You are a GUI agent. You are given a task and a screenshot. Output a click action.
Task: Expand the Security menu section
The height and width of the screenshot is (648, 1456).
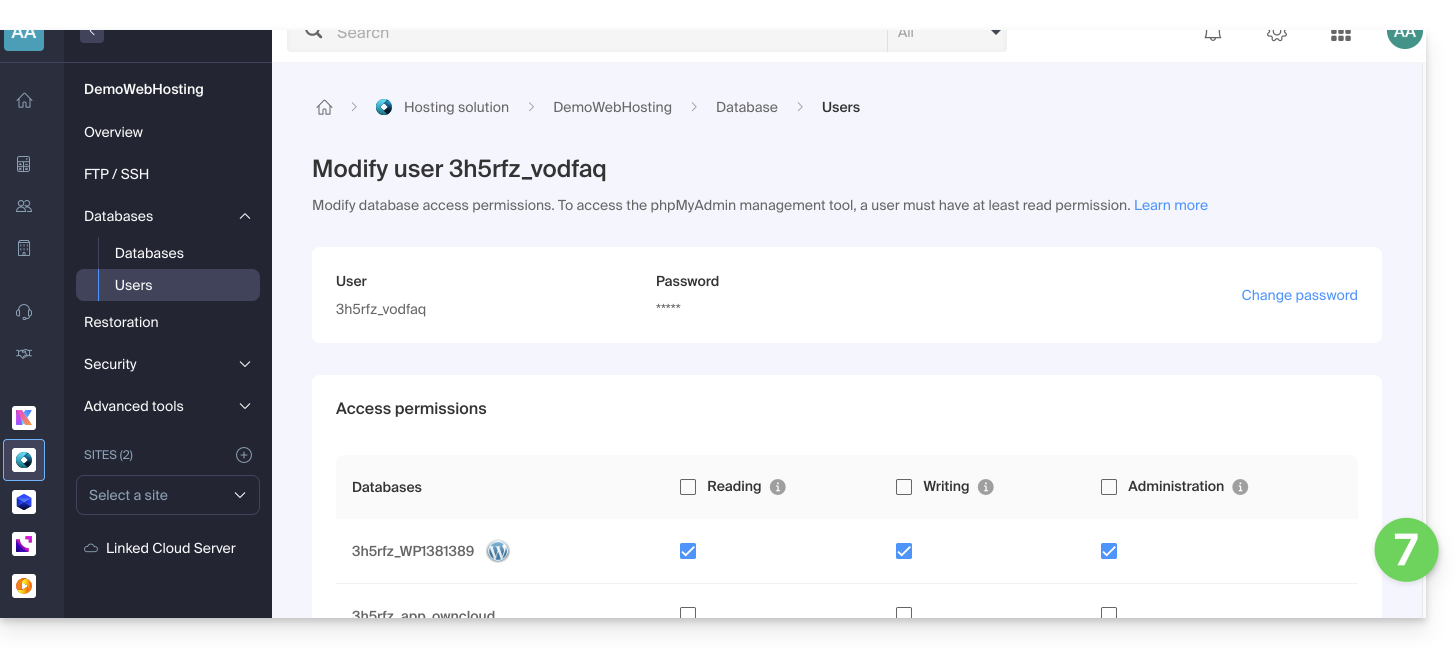[x=168, y=364]
